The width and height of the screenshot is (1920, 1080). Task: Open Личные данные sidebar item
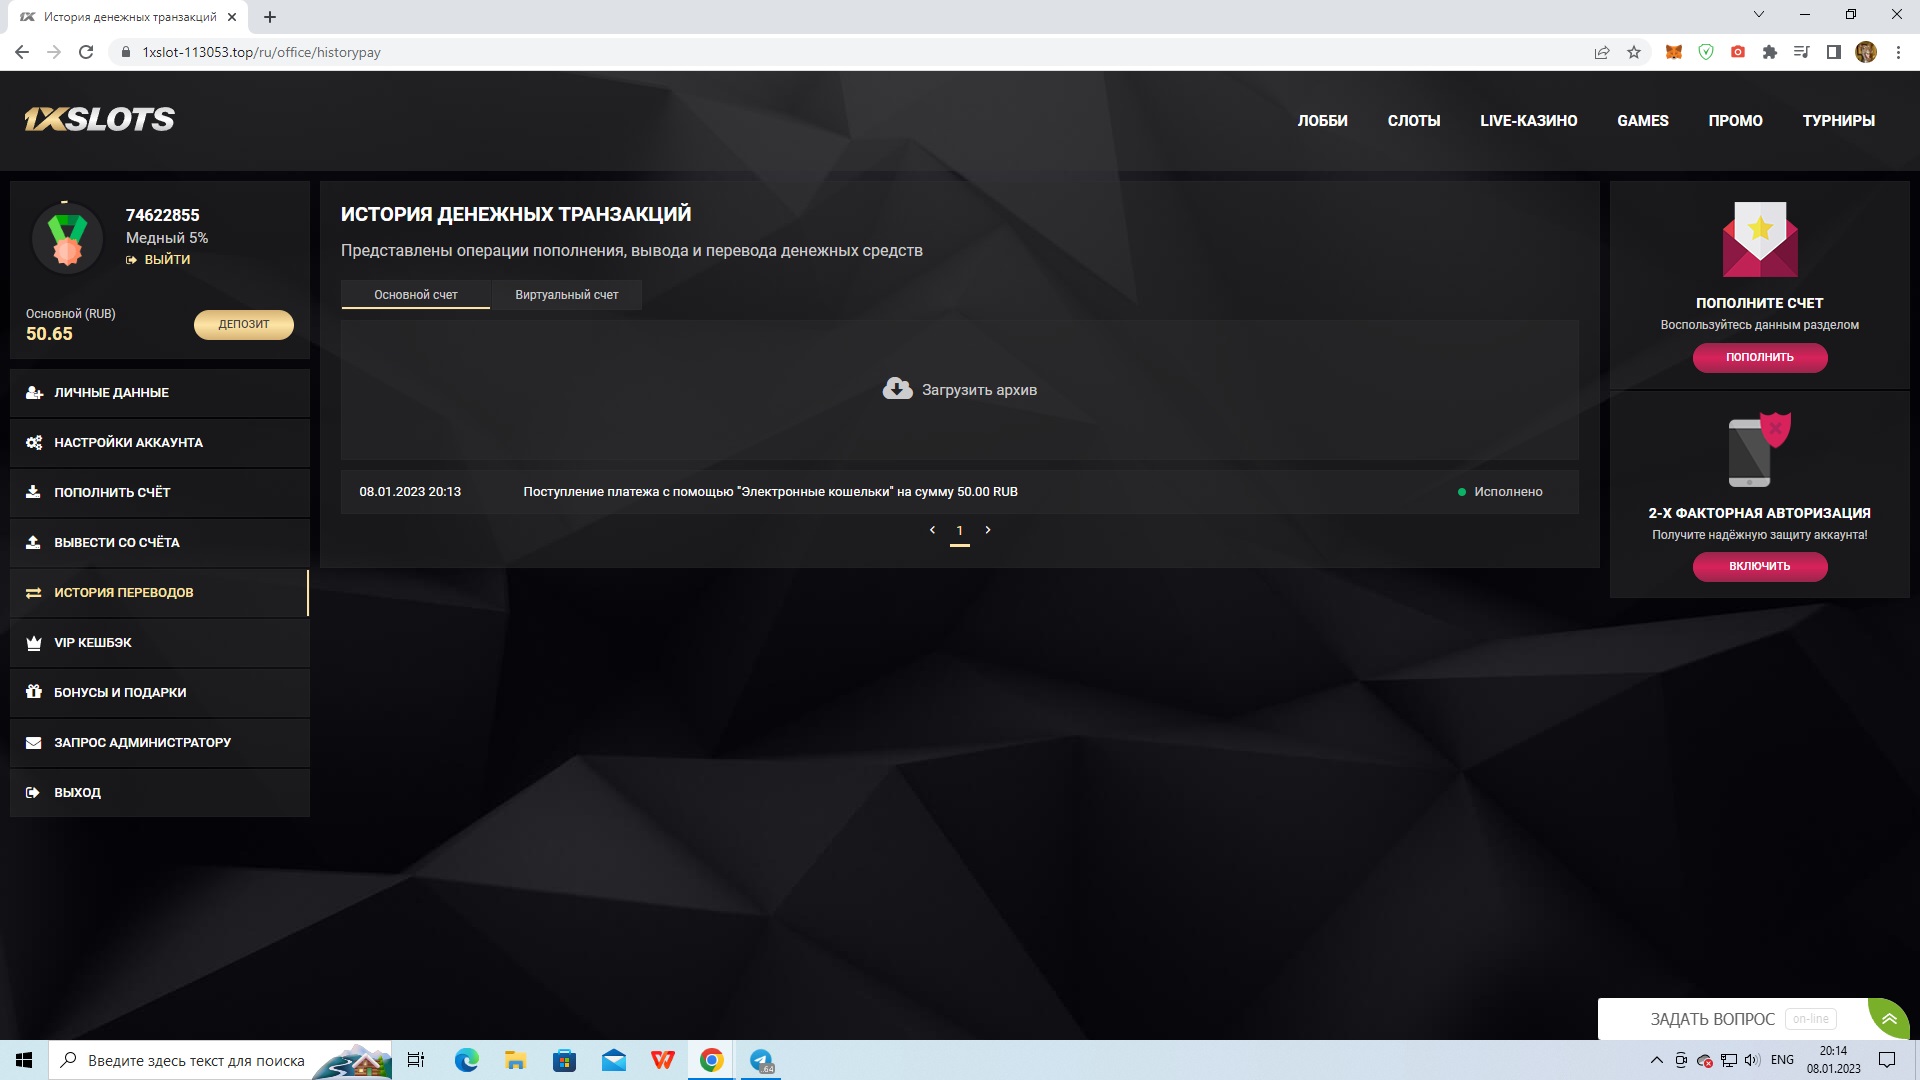tap(111, 393)
